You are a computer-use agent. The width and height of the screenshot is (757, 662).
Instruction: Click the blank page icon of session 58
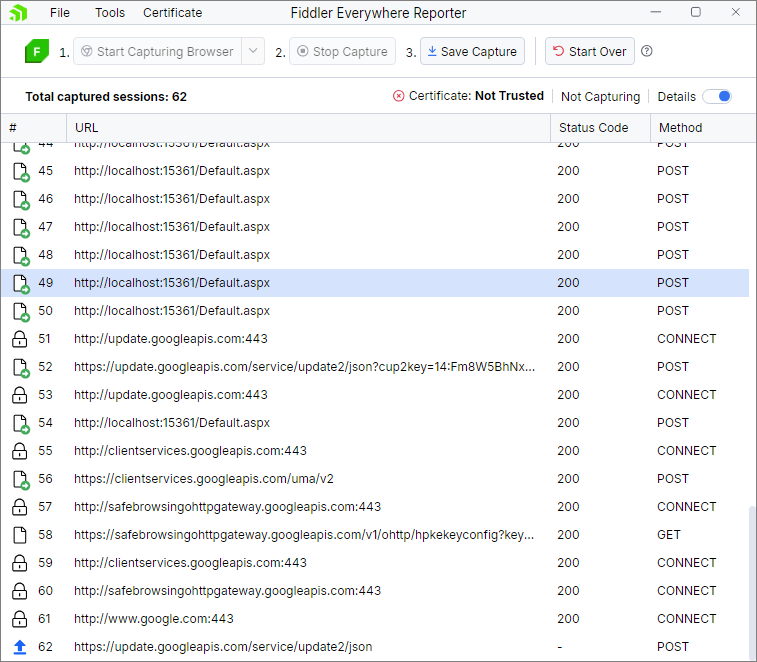(x=19, y=535)
